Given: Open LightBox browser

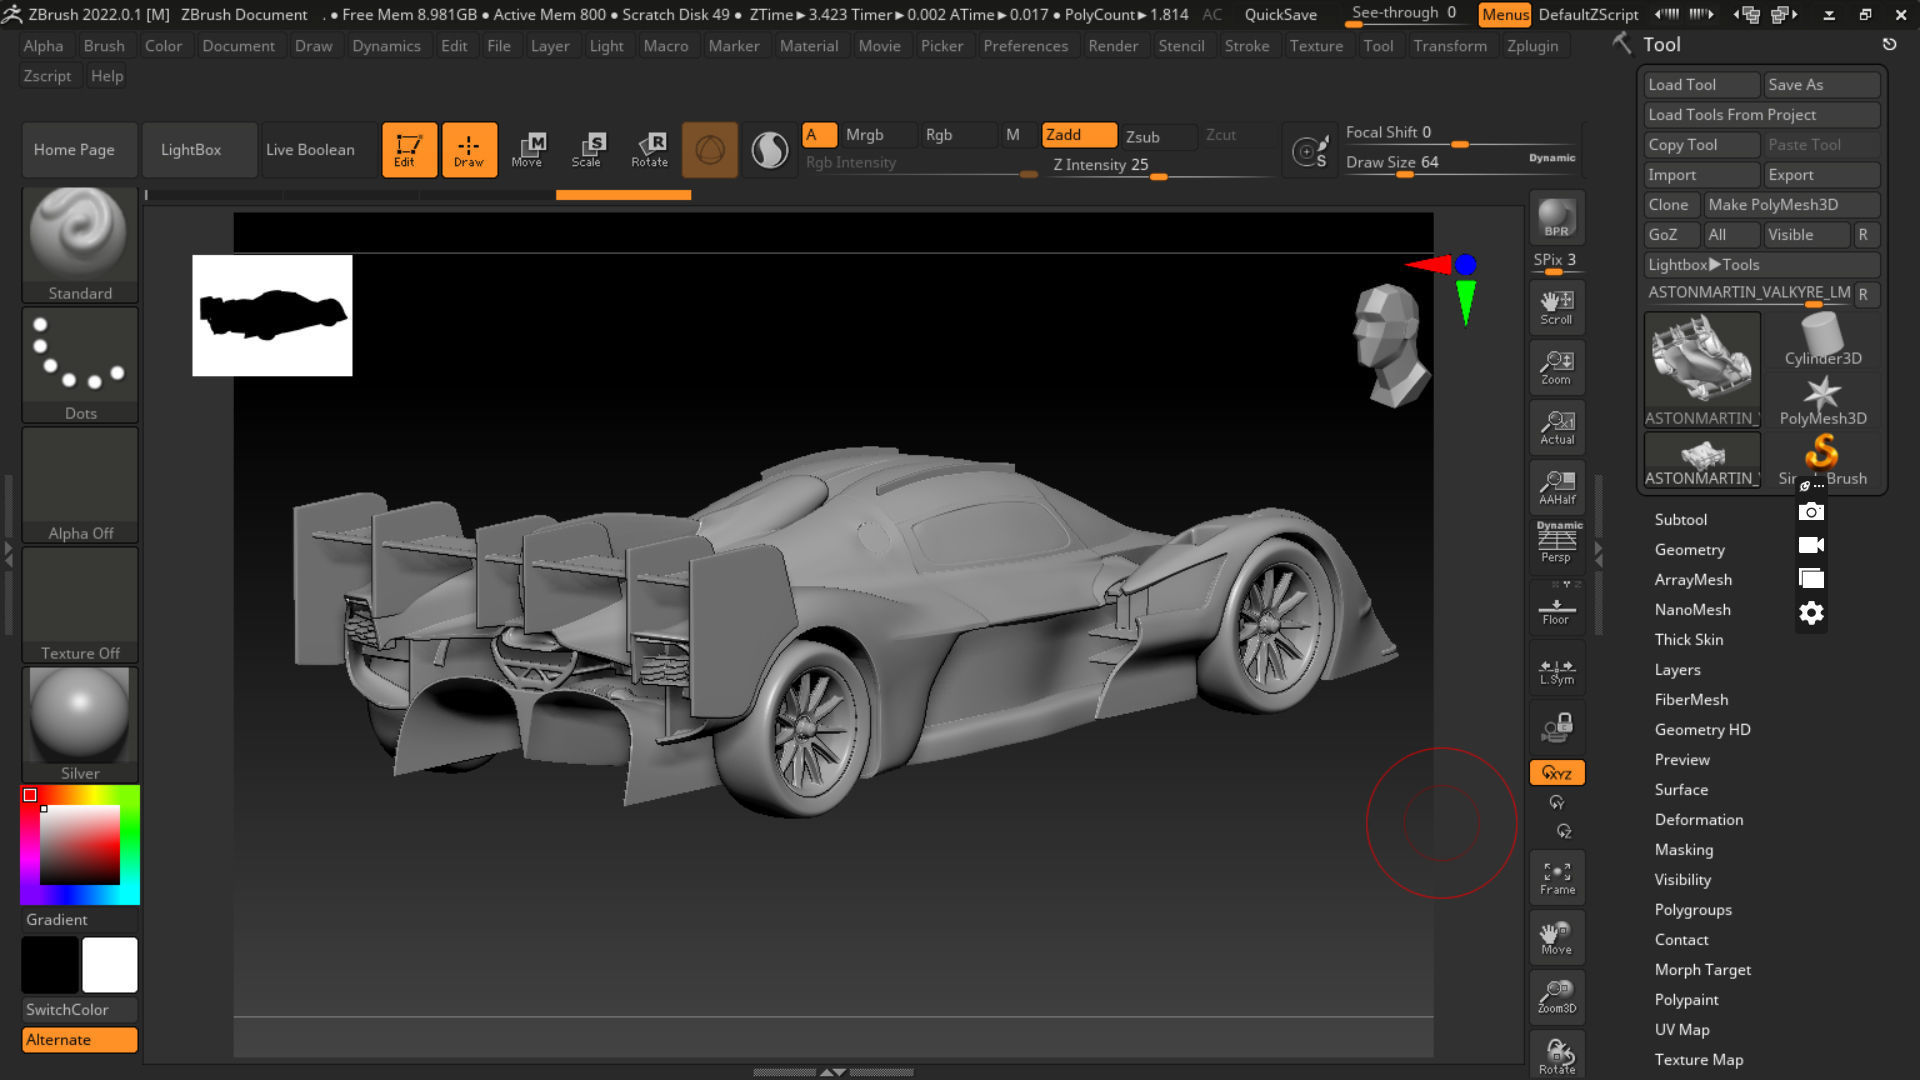Looking at the screenshot, I should pos(199,150).
